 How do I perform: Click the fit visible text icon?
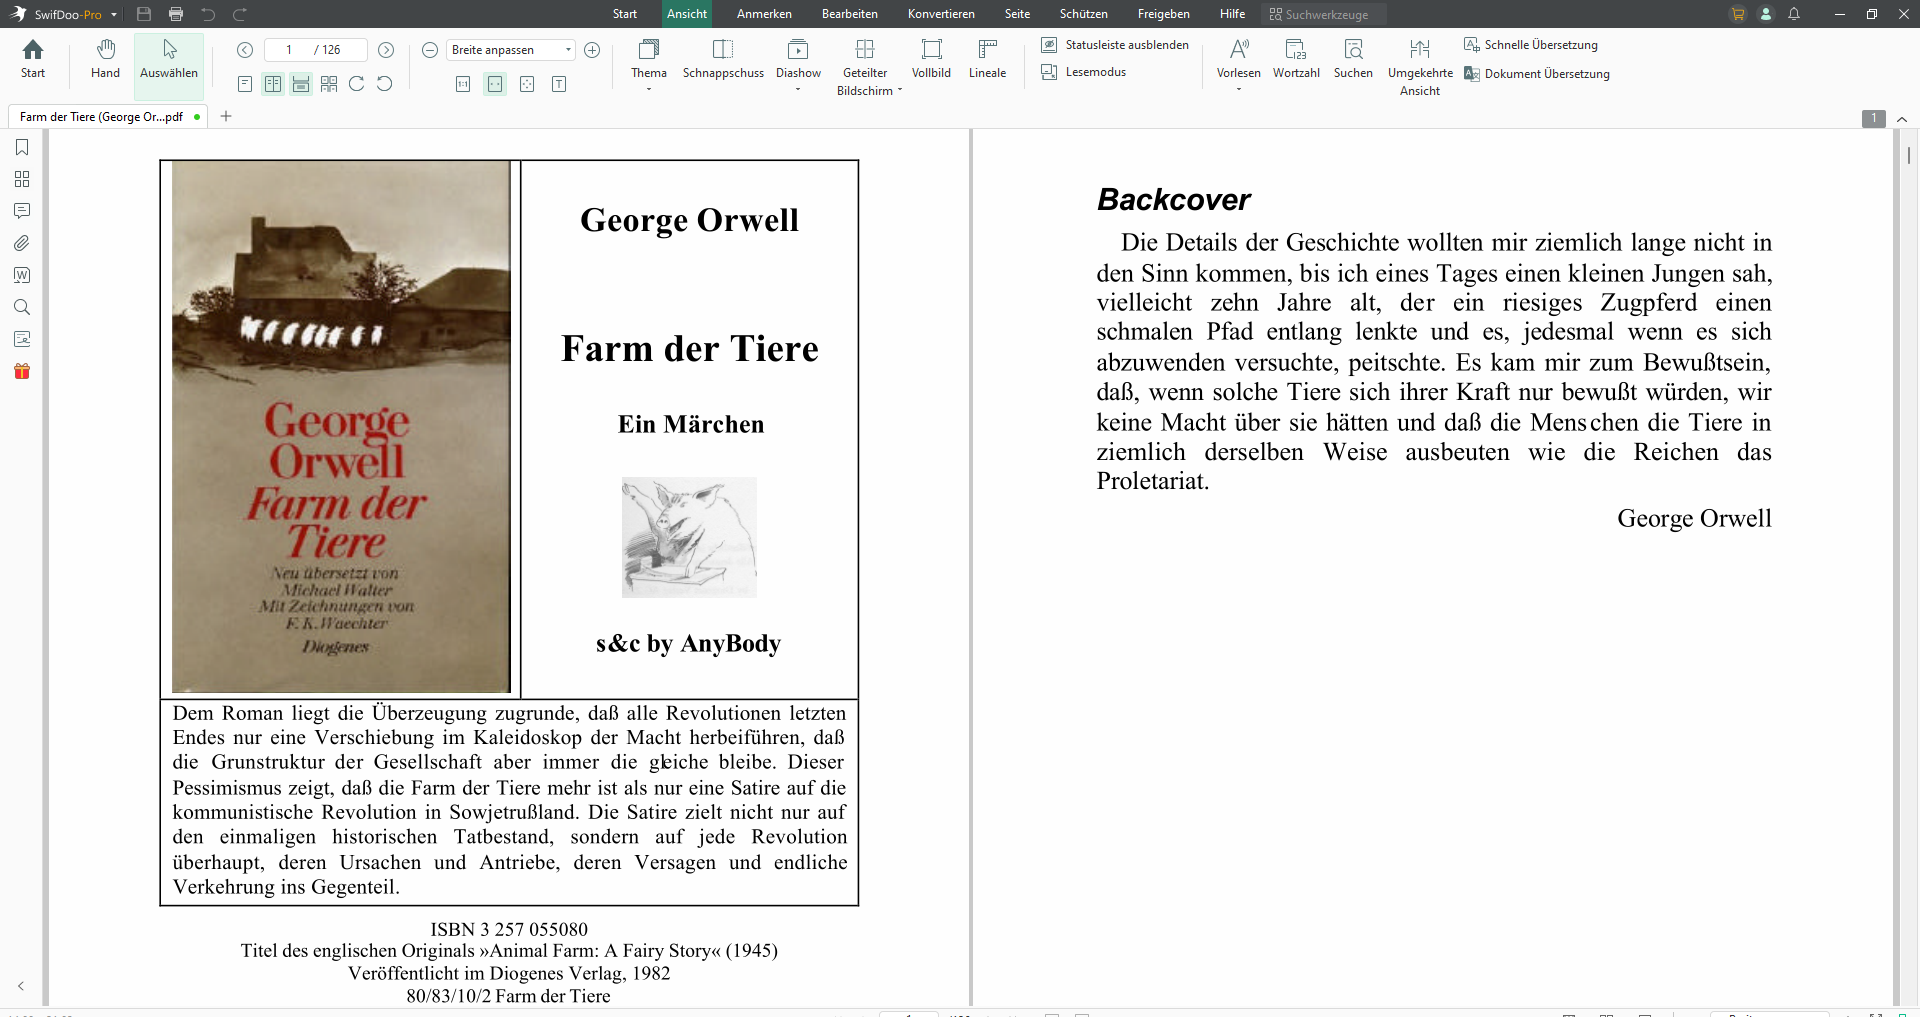pyautogui.click(x=559, y=84)
